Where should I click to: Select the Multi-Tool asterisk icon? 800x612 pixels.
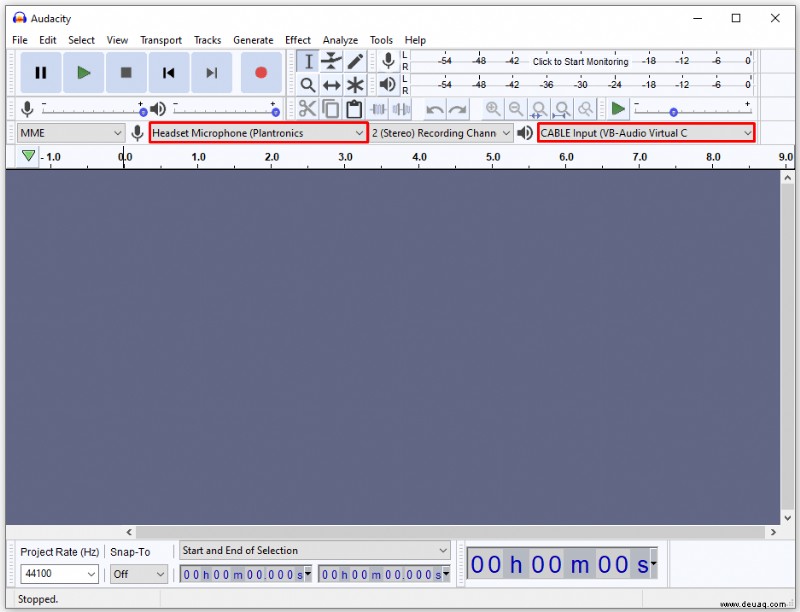point(355,85)
